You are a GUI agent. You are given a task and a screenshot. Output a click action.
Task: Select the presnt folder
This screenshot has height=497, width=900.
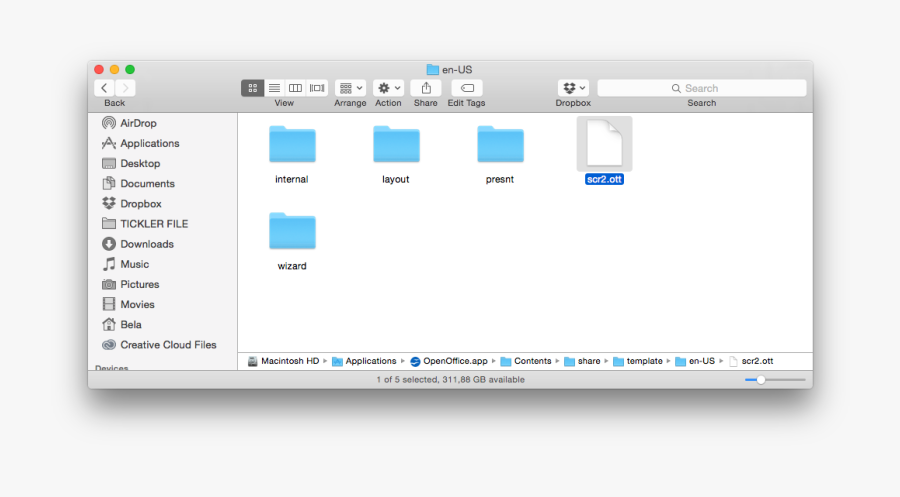500,144
